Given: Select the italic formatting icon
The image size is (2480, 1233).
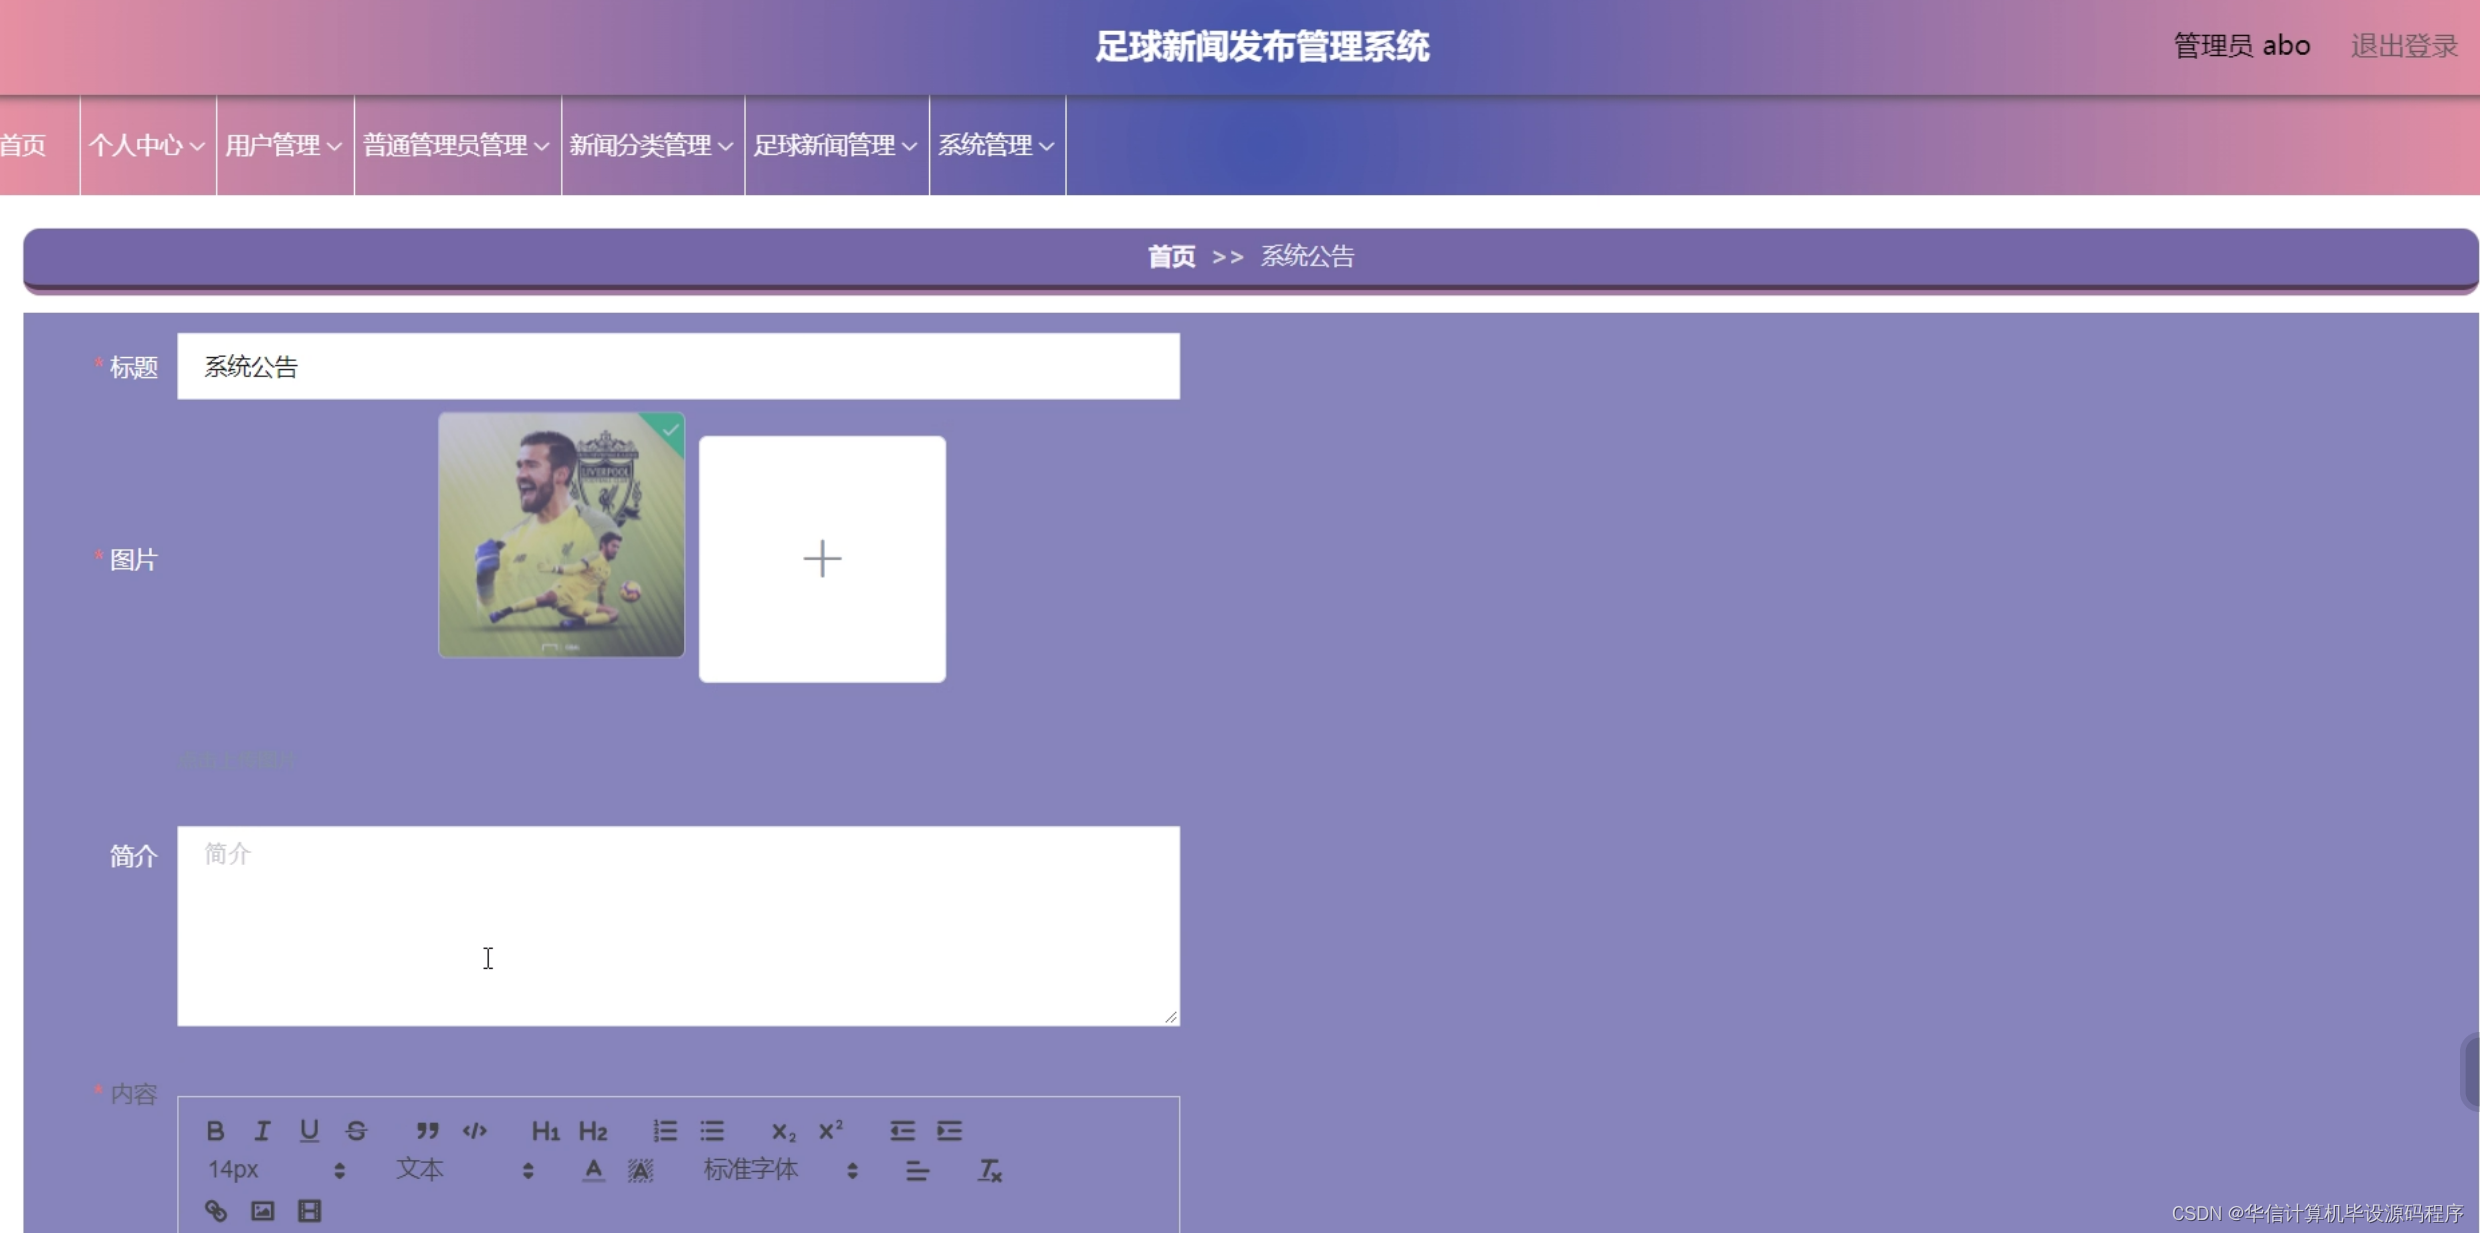Looking at the screenshot, I should click(262, 1130).
